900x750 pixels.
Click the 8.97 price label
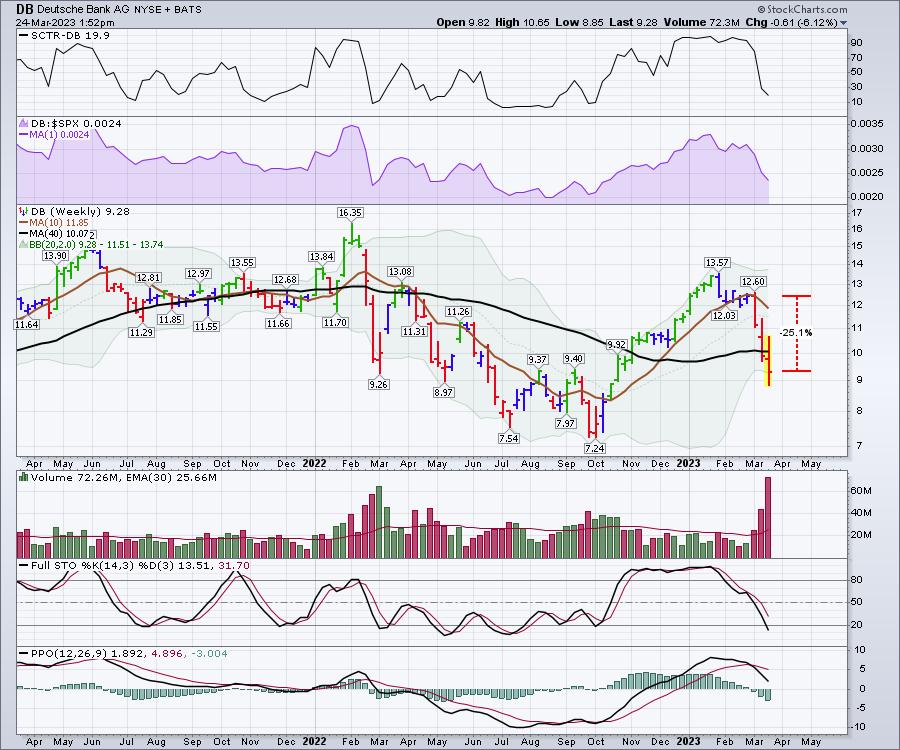pos(443,393)
